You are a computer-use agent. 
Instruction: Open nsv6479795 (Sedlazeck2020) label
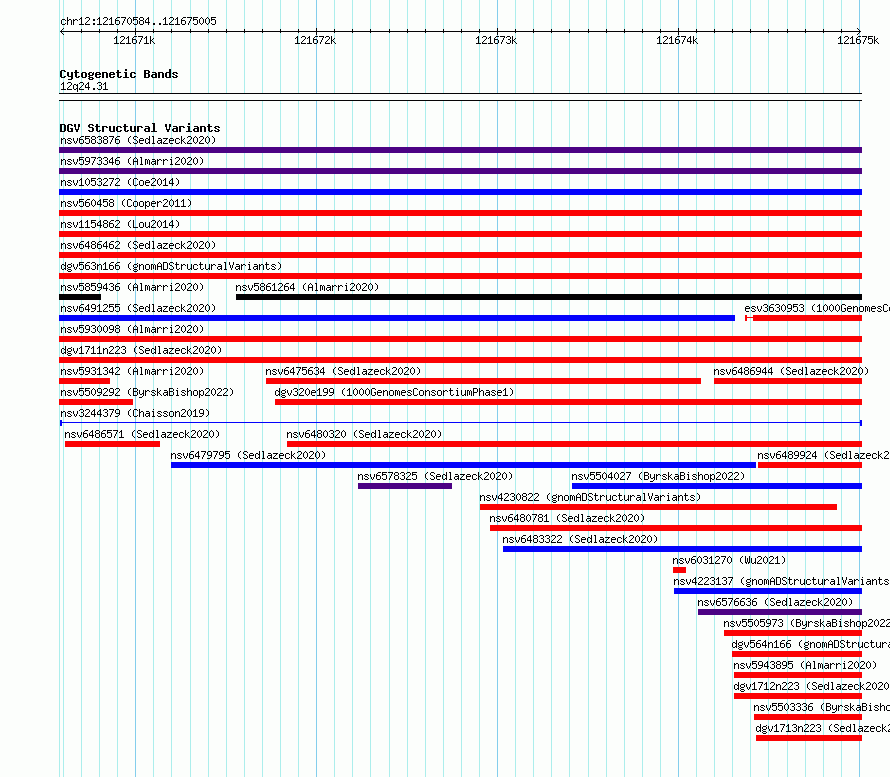(248, 455)
